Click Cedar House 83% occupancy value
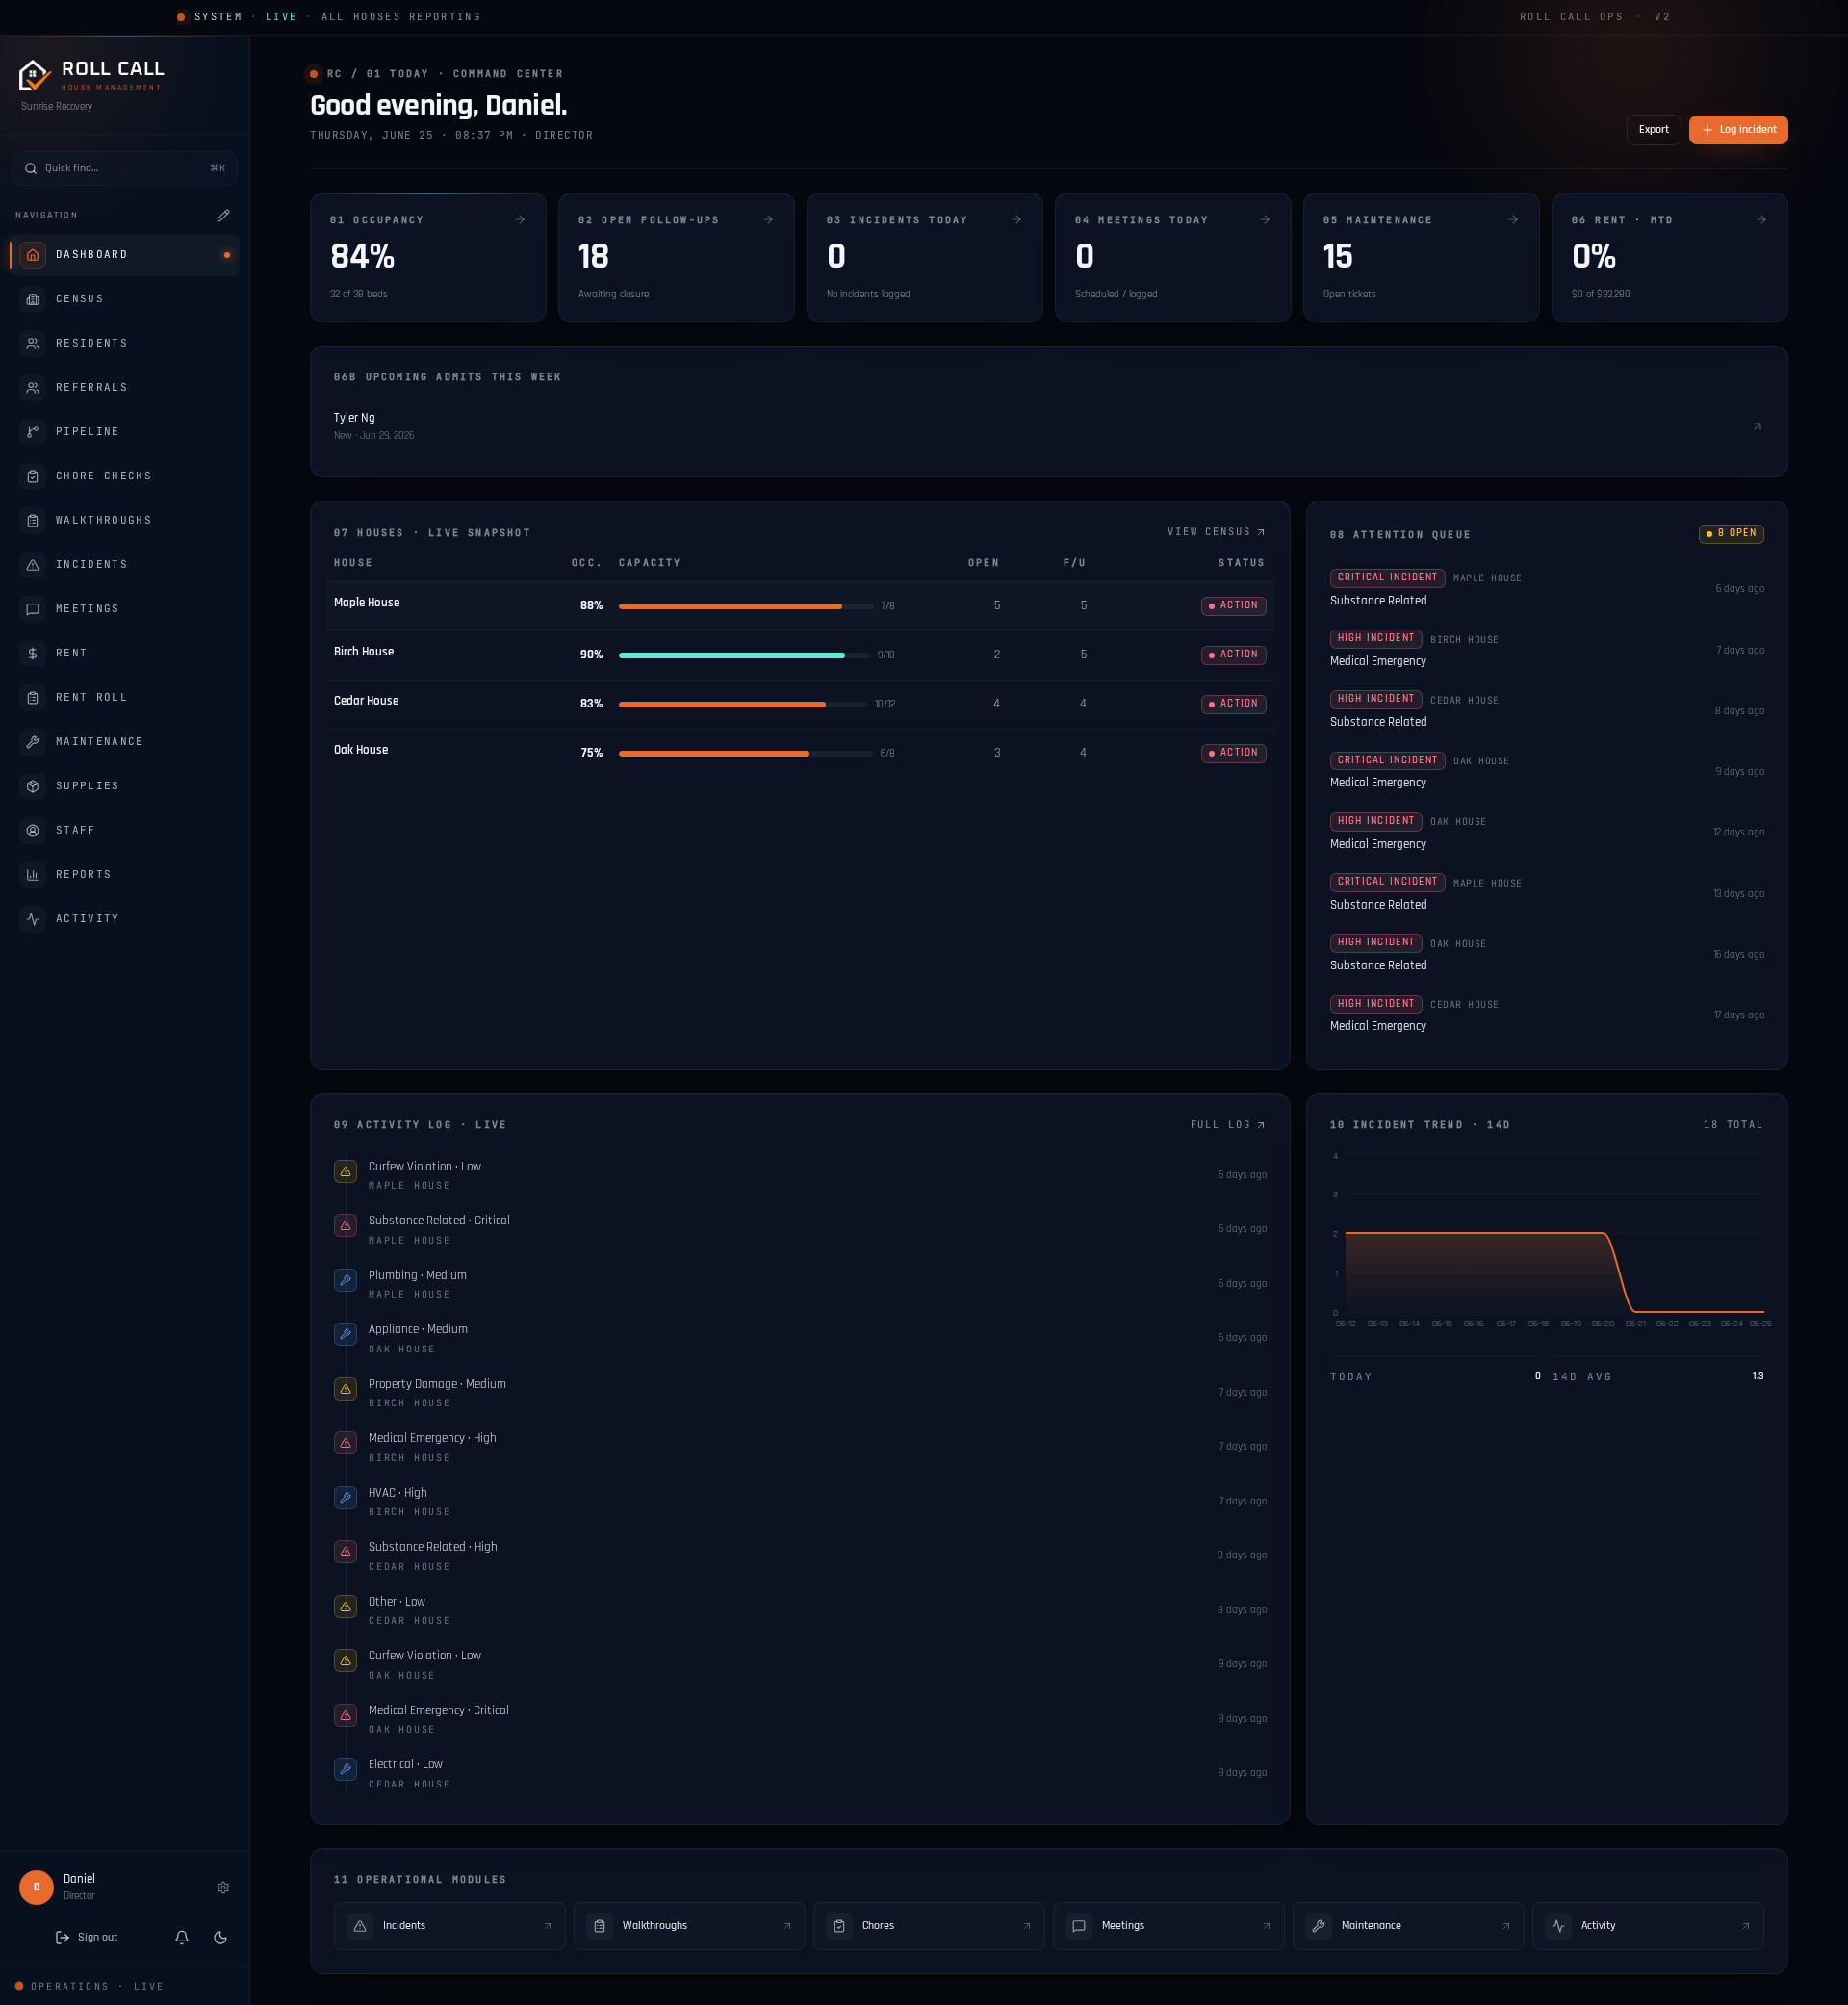1848x2005 pixels. tap(591, 704)
